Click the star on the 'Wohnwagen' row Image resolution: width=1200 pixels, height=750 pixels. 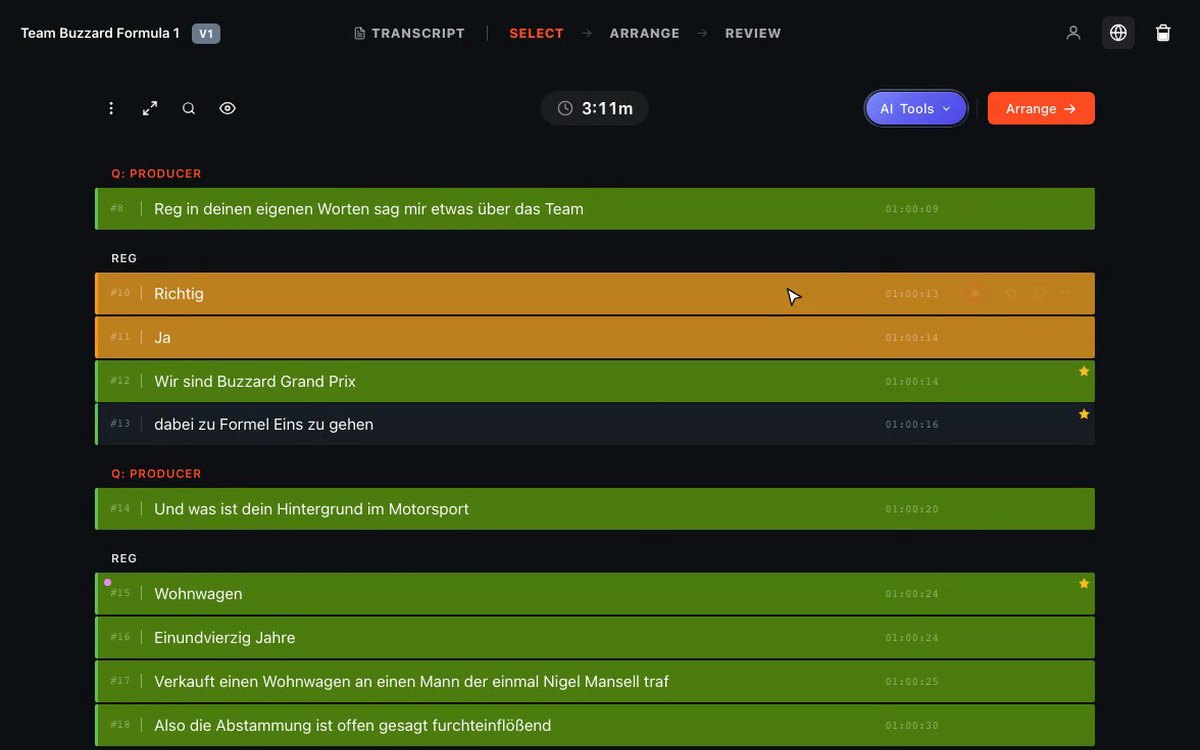click(1083, 583)
